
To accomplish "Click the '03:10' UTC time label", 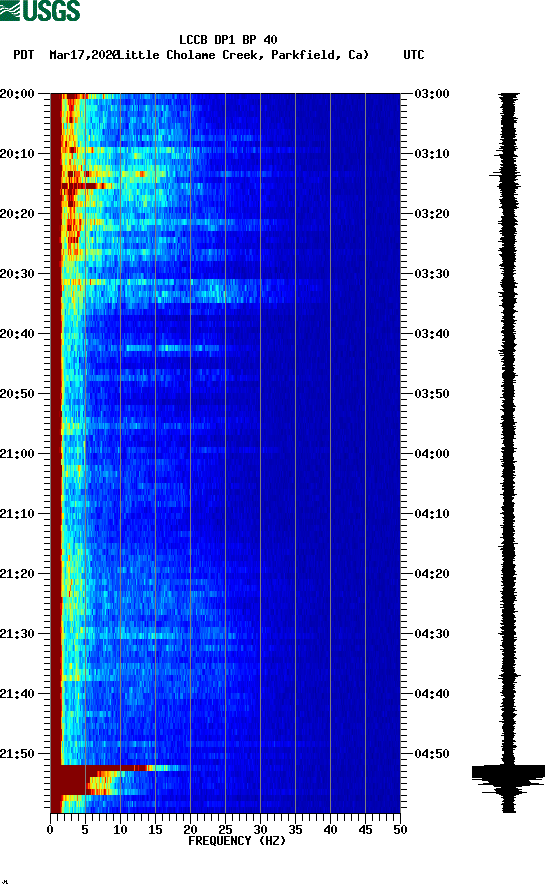I will (432, 154).
